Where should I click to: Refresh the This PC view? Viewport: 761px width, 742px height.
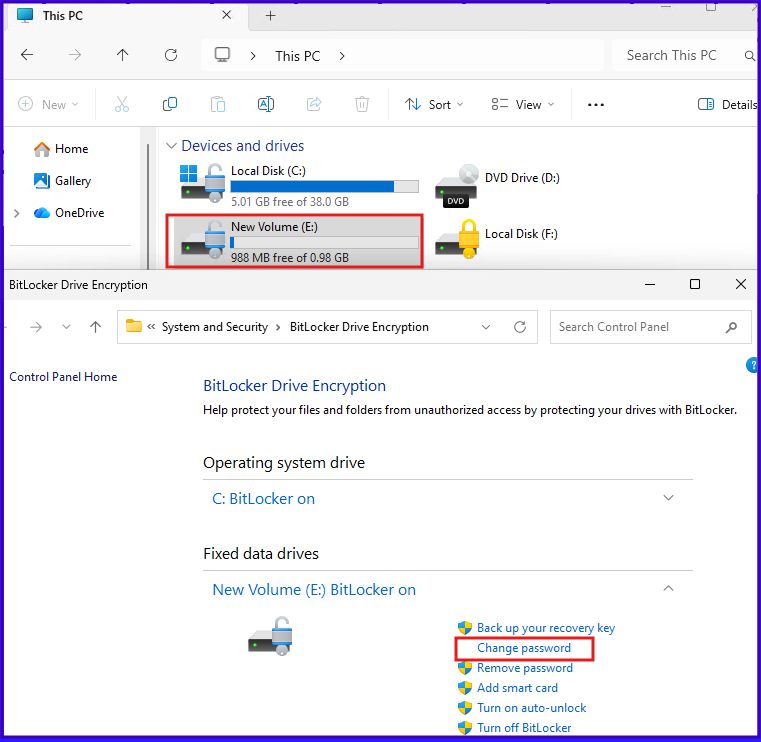pyautogui.click(x=171, y=56)
